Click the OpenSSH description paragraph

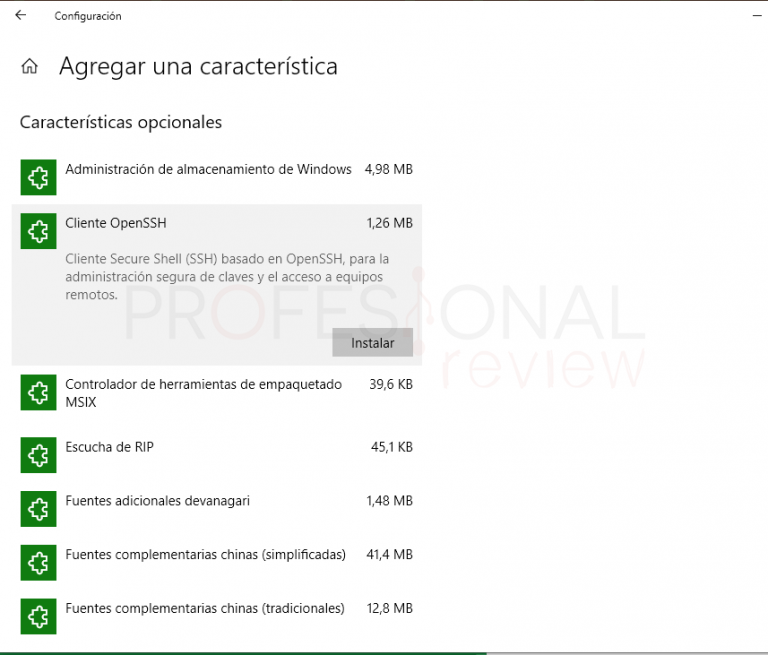pos(227,277)
